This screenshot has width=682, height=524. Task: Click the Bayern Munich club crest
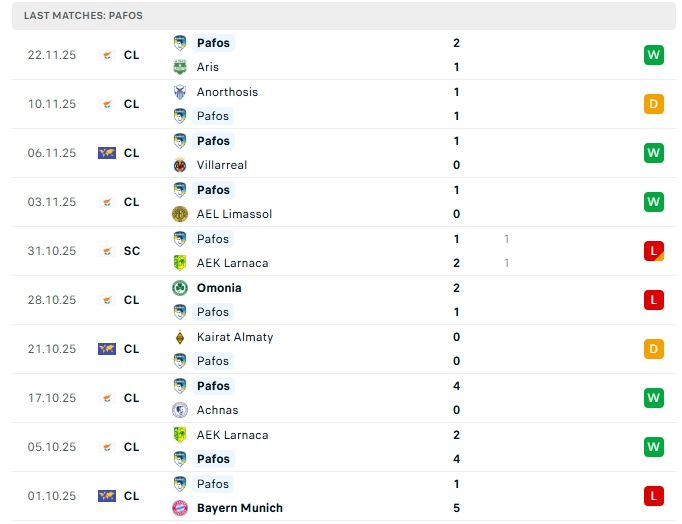pos(180,508)
